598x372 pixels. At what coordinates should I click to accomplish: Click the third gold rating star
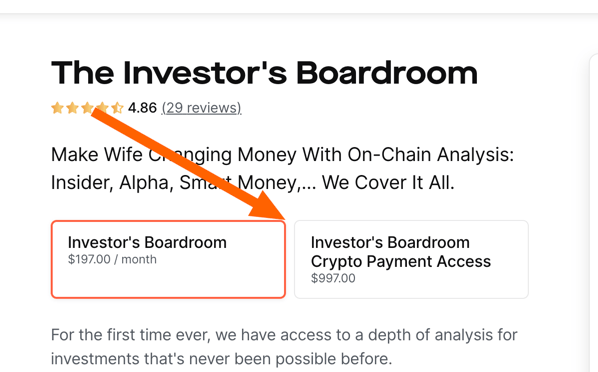[x=87, y=108]
